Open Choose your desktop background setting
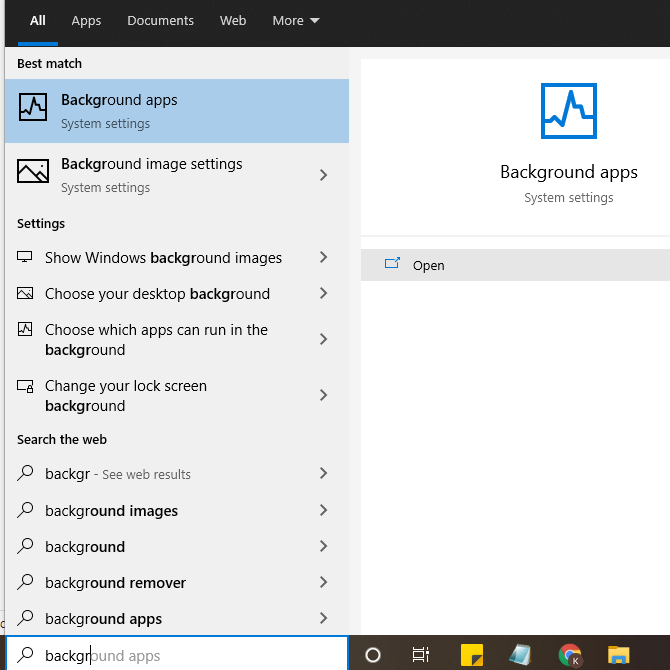This screenshot has width=670, height=670. coord(157,294)
